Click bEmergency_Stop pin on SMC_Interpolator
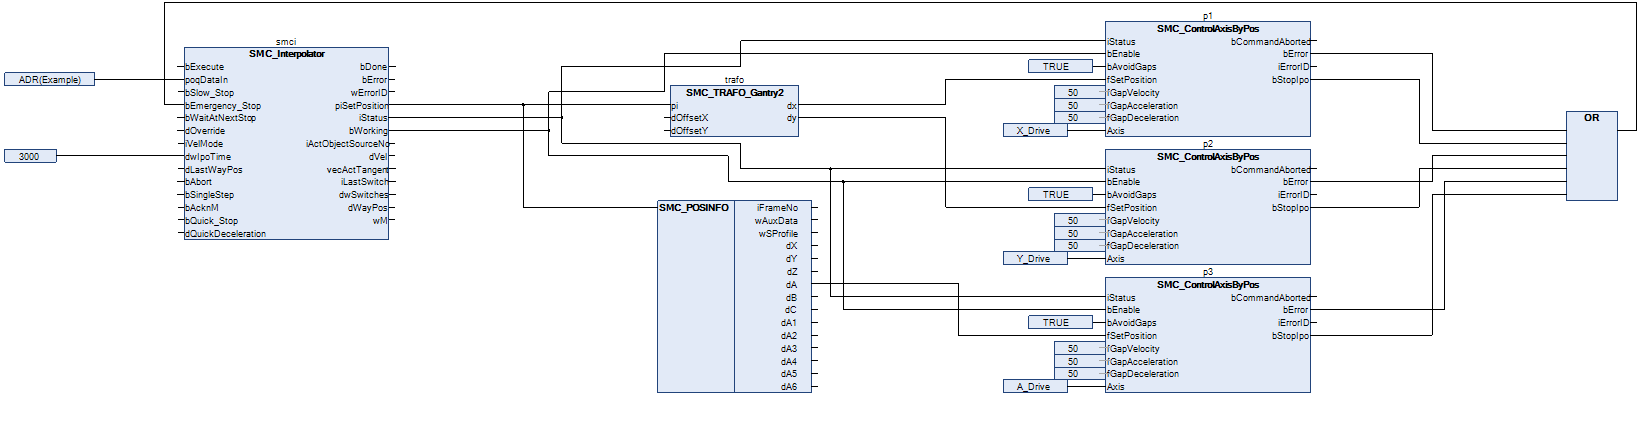This screenshot has width=1645, height=433. click(x=223, y=105)
